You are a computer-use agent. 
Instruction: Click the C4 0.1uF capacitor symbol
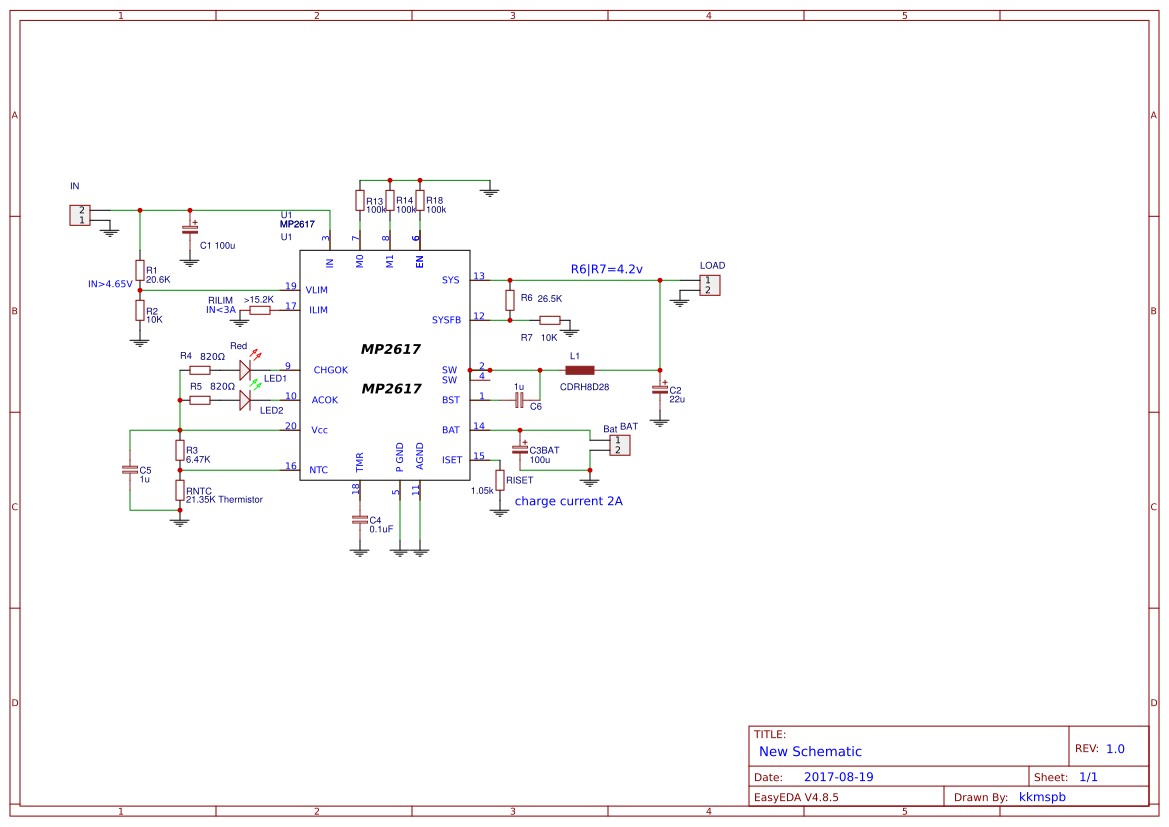359,520
